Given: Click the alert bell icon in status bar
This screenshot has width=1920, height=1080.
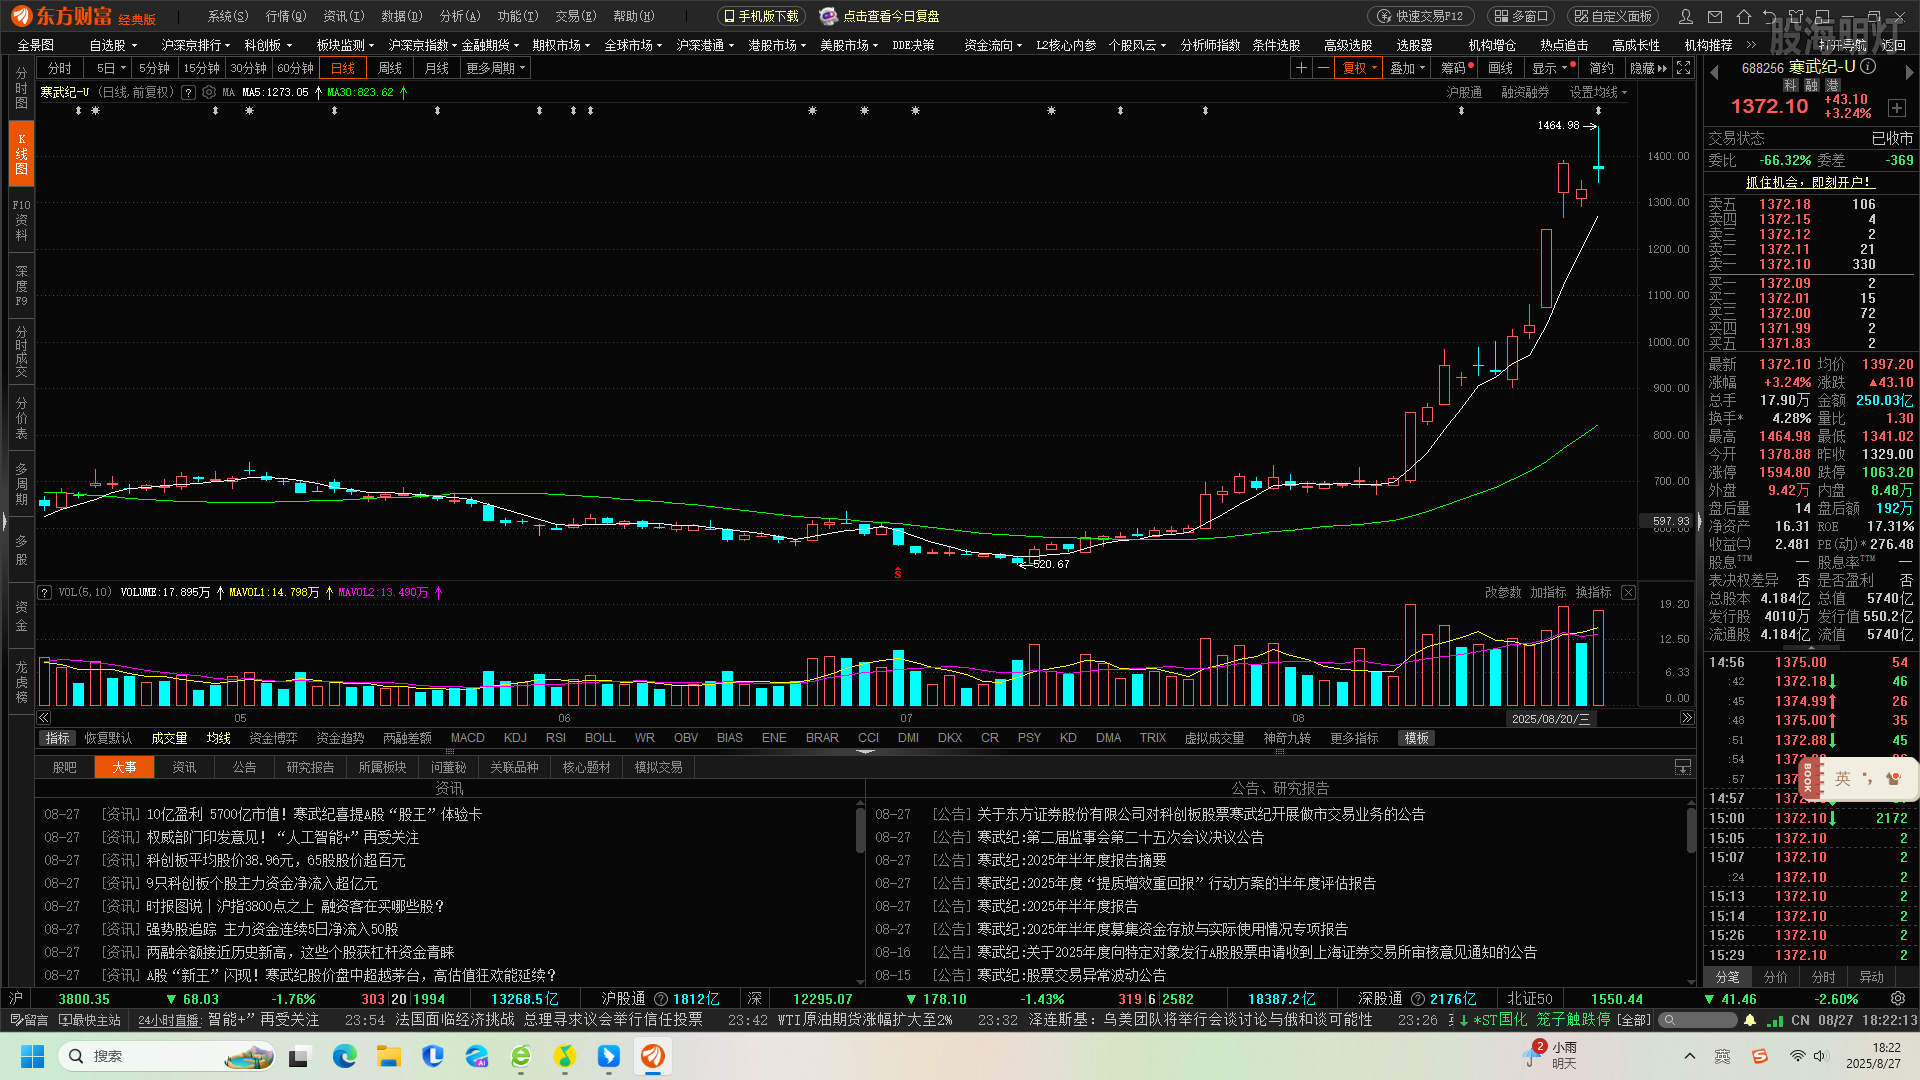Looking at the screenshot, I should coord(1750,1020).
